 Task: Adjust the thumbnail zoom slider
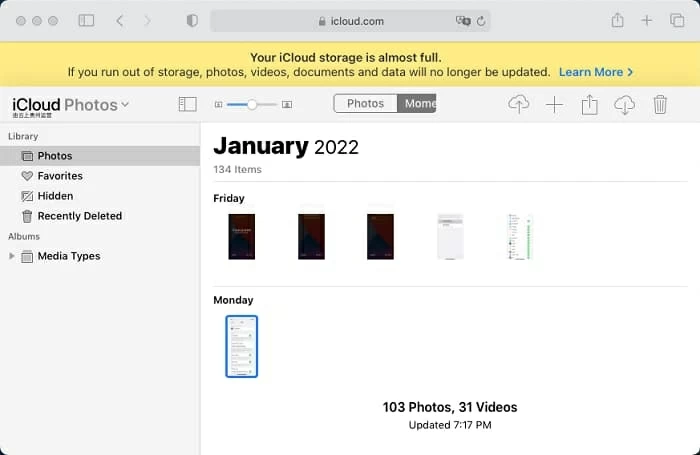252,104
